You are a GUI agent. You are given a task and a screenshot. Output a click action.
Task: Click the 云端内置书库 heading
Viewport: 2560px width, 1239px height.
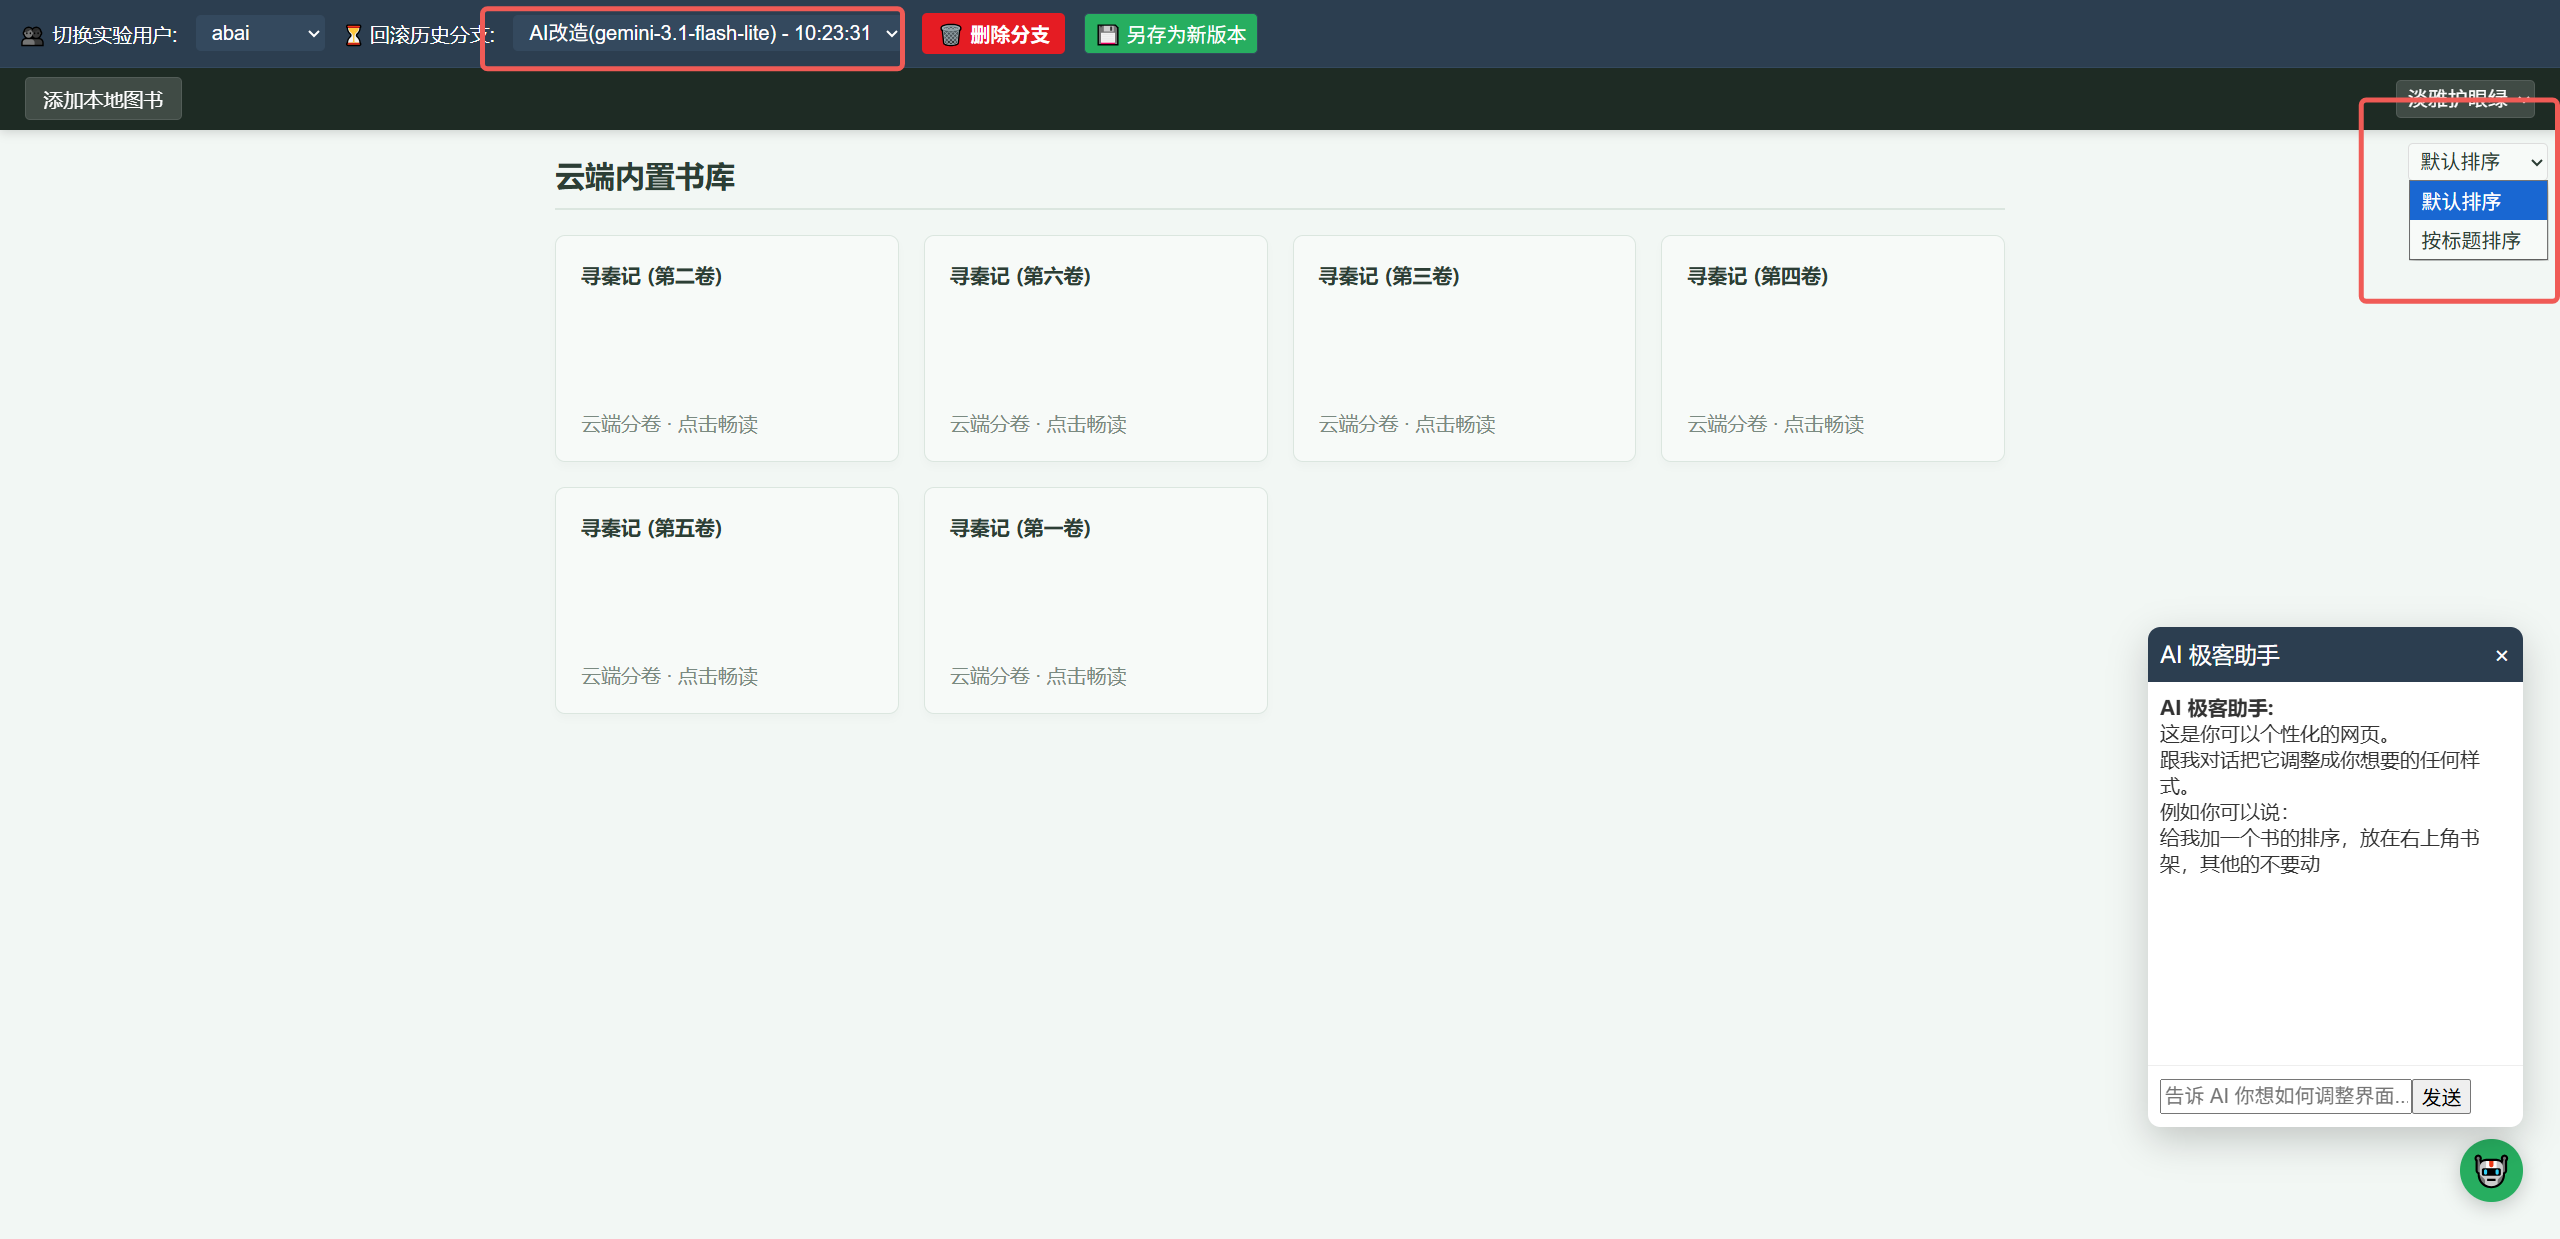[x=645, y=177]
